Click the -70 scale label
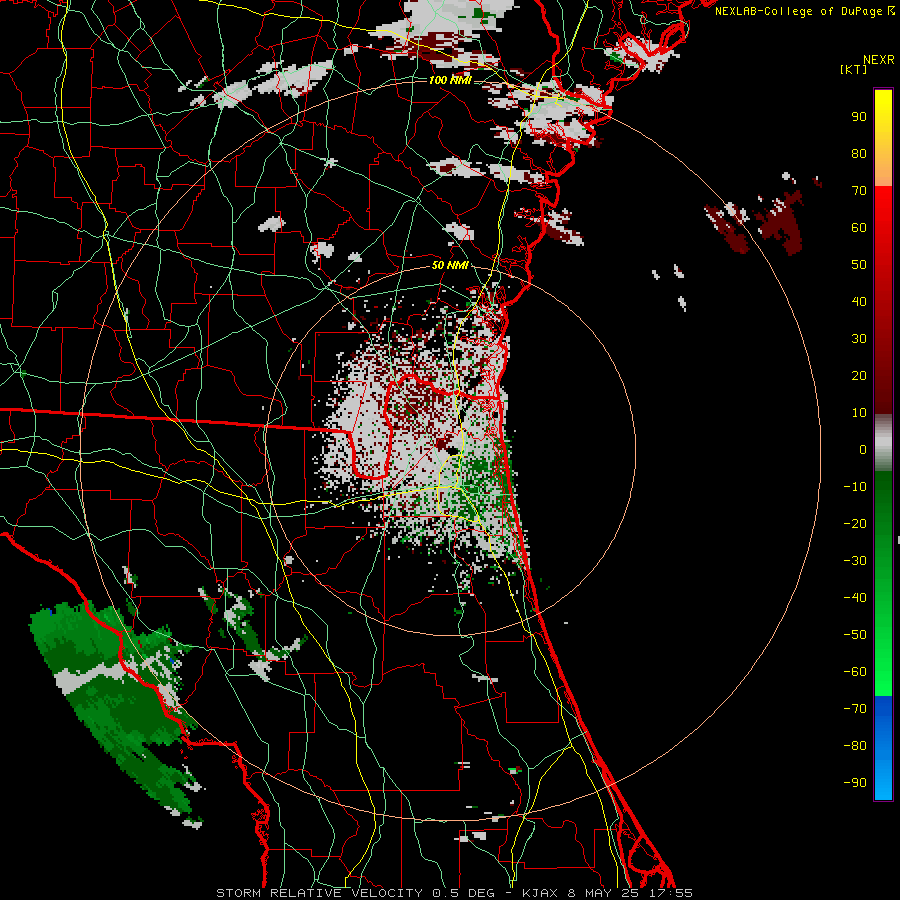Viewport: 900px width, 900px height. (855, 709)
